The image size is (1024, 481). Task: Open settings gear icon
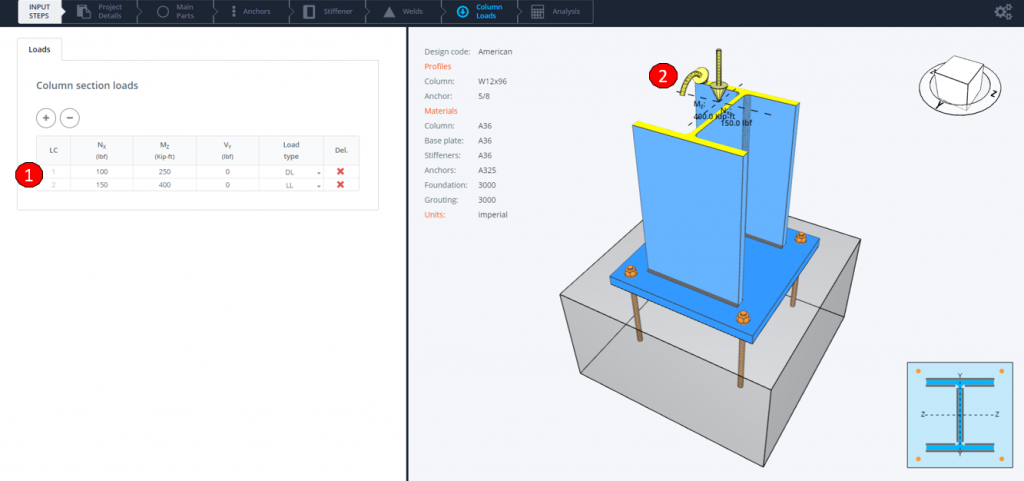click(1002, 12)
